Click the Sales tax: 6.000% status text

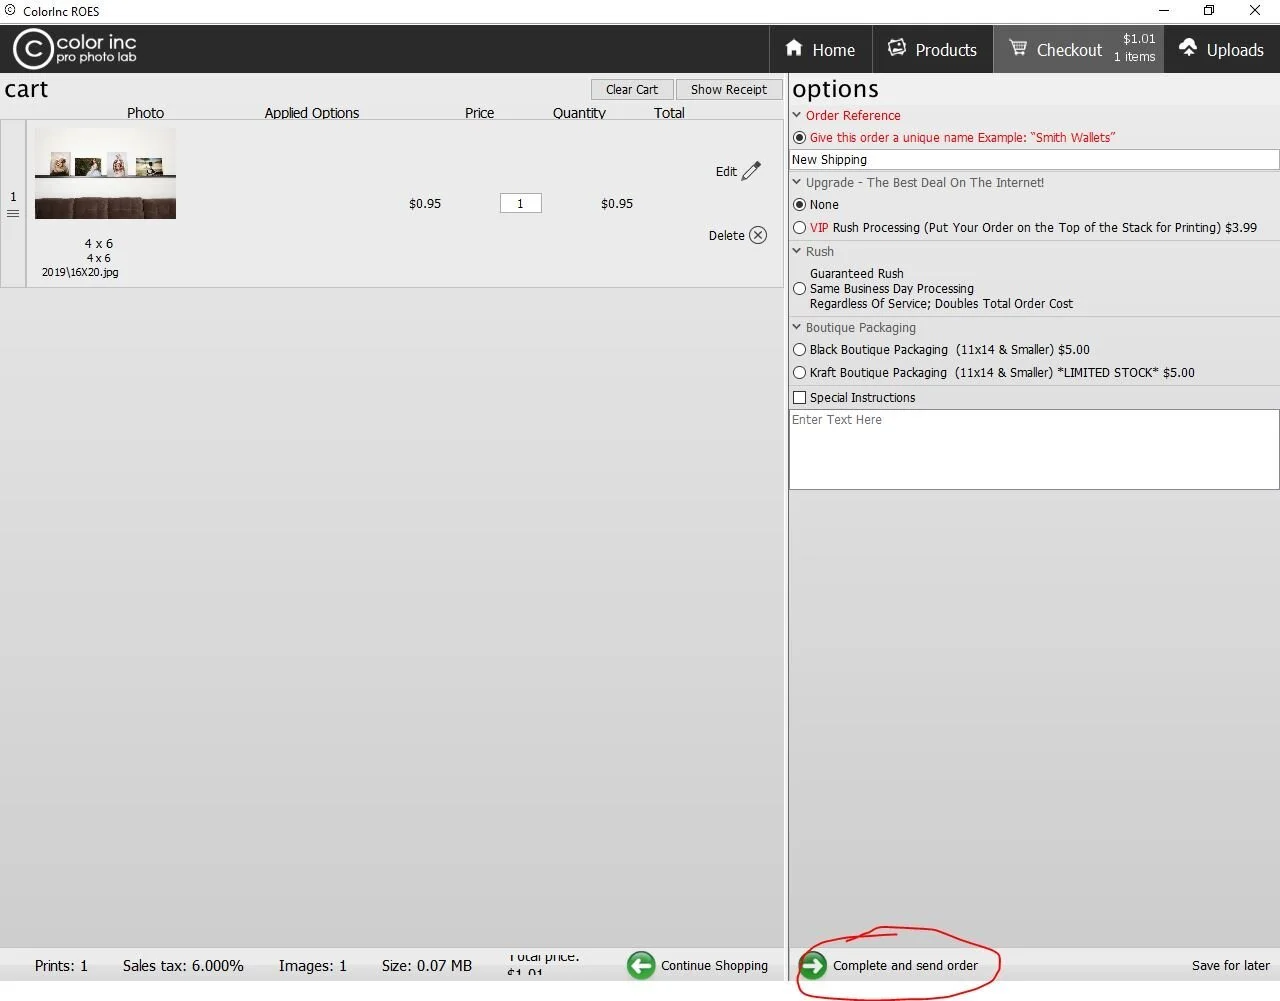click(x=183, y=966)
